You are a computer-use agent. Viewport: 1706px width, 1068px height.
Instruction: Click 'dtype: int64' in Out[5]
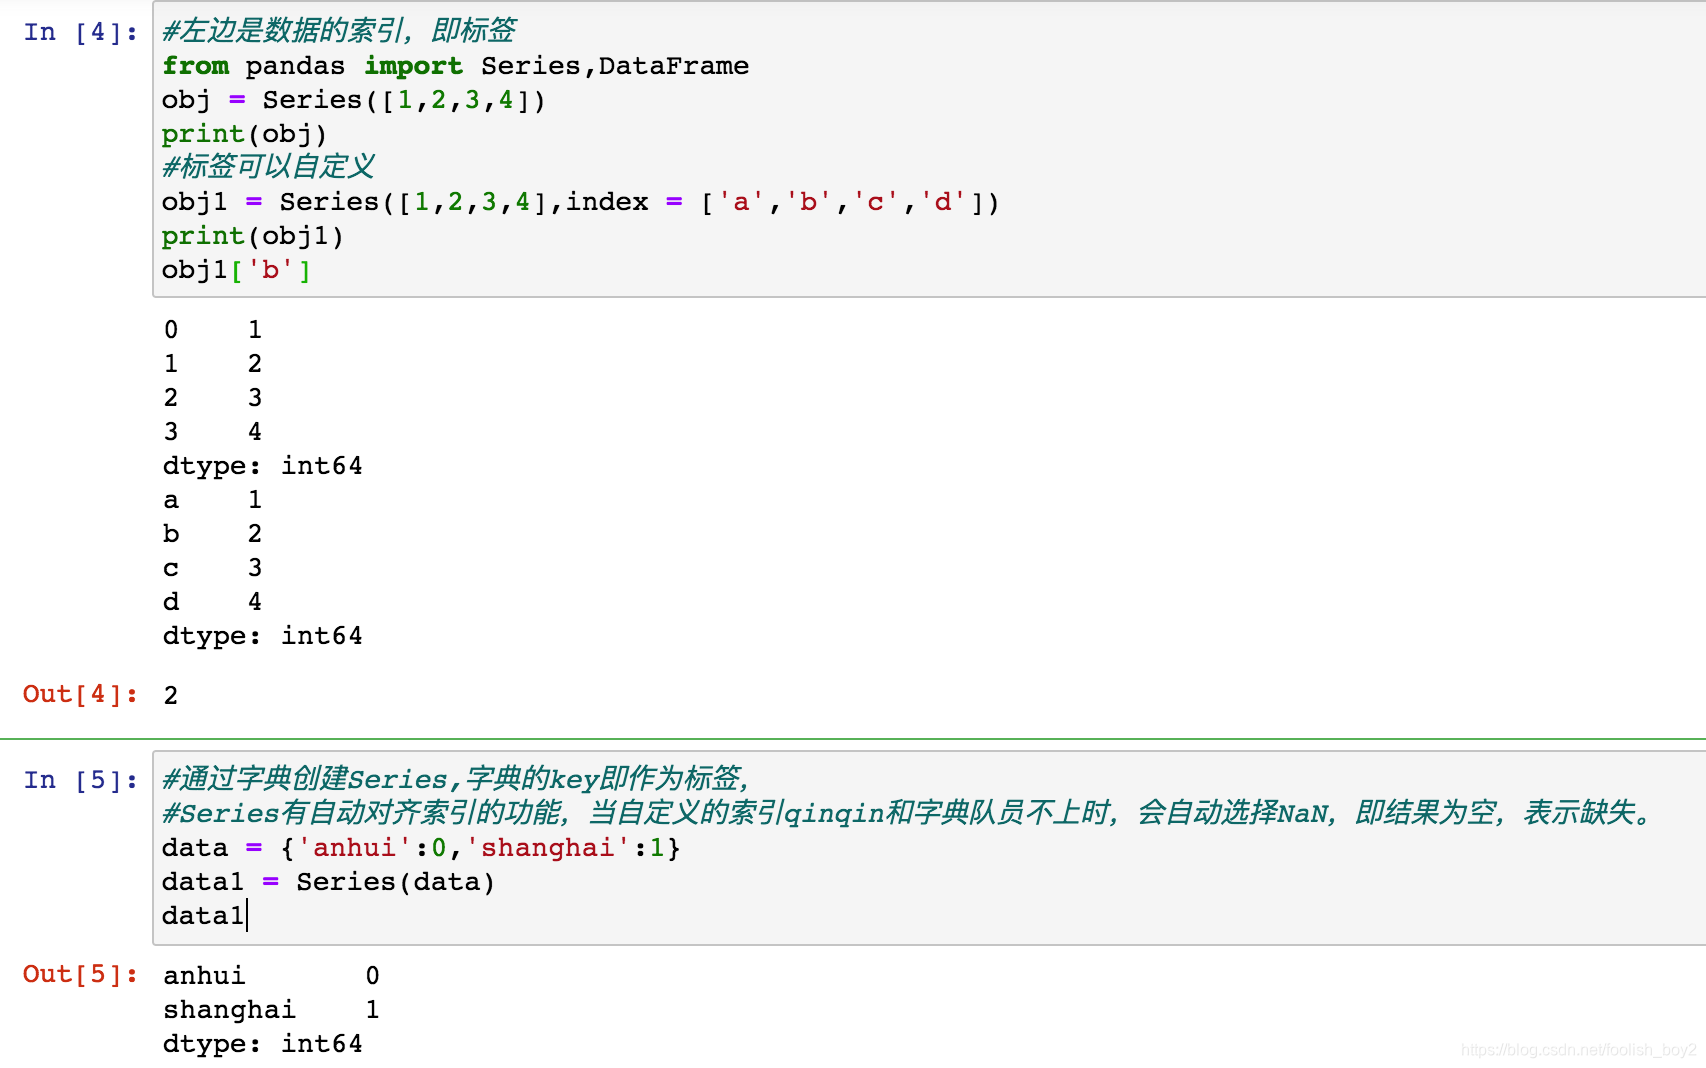tap(263, 1044)
